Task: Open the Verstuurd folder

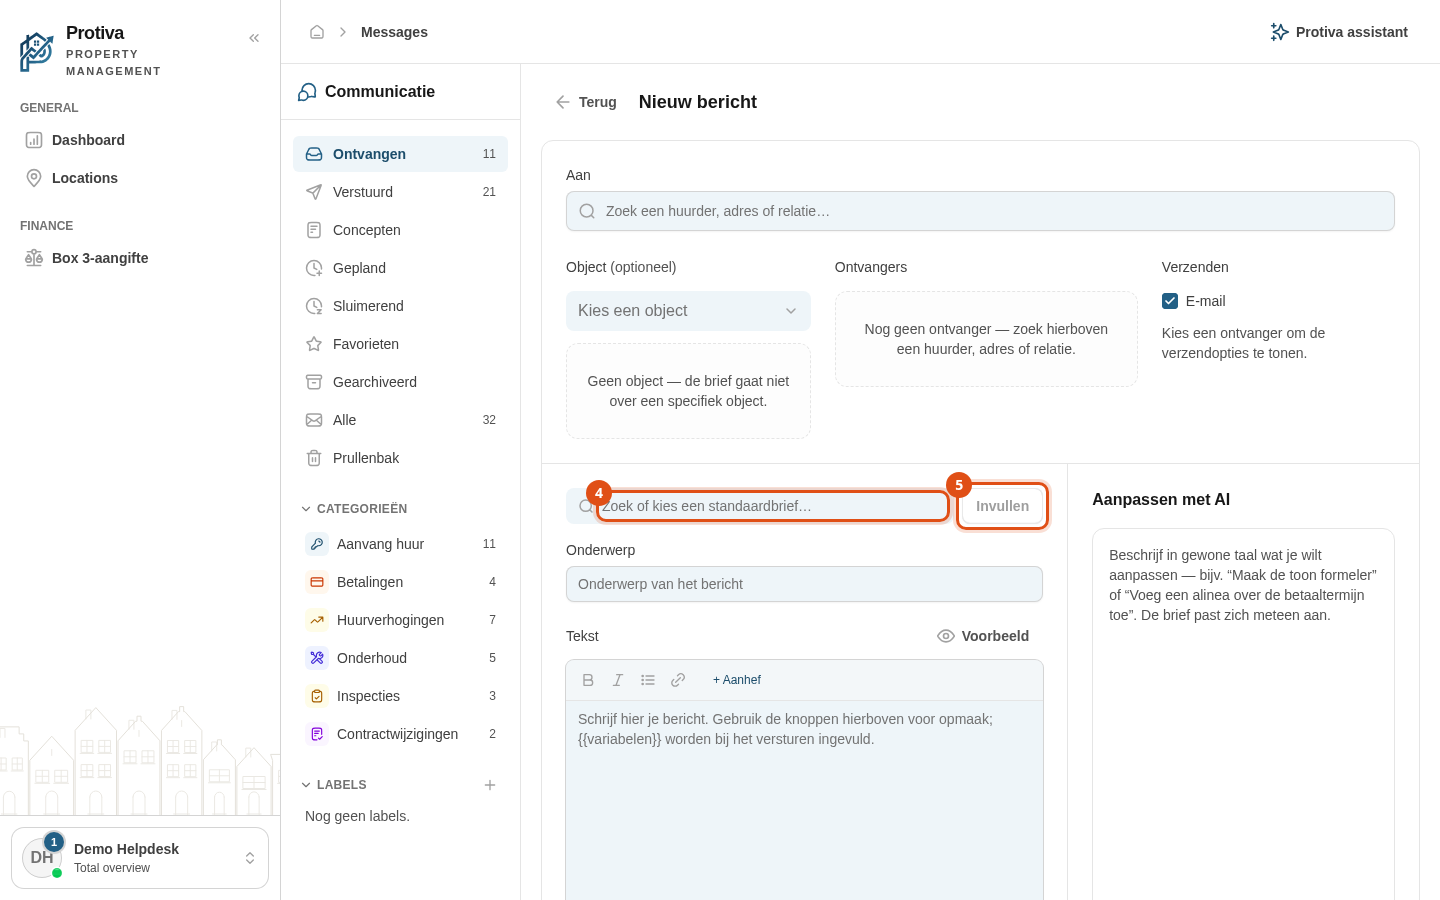Action: [400, 192]
